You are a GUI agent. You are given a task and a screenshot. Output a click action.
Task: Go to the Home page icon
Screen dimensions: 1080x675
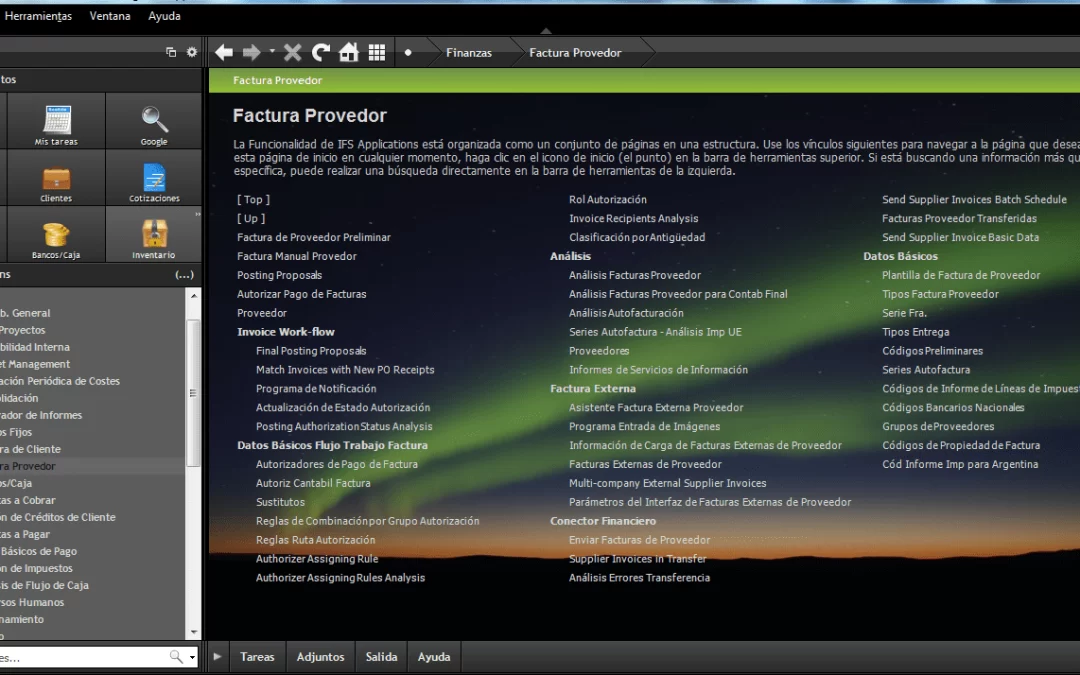coord(348,53)
